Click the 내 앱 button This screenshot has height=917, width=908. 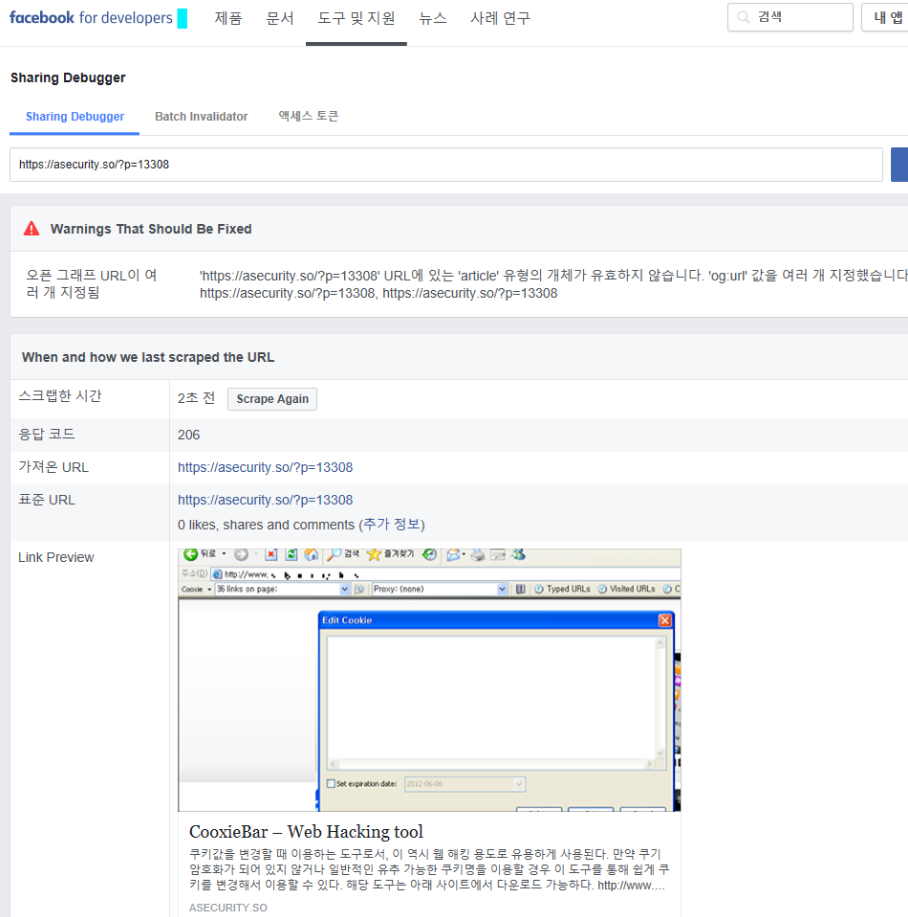point(886,18)
